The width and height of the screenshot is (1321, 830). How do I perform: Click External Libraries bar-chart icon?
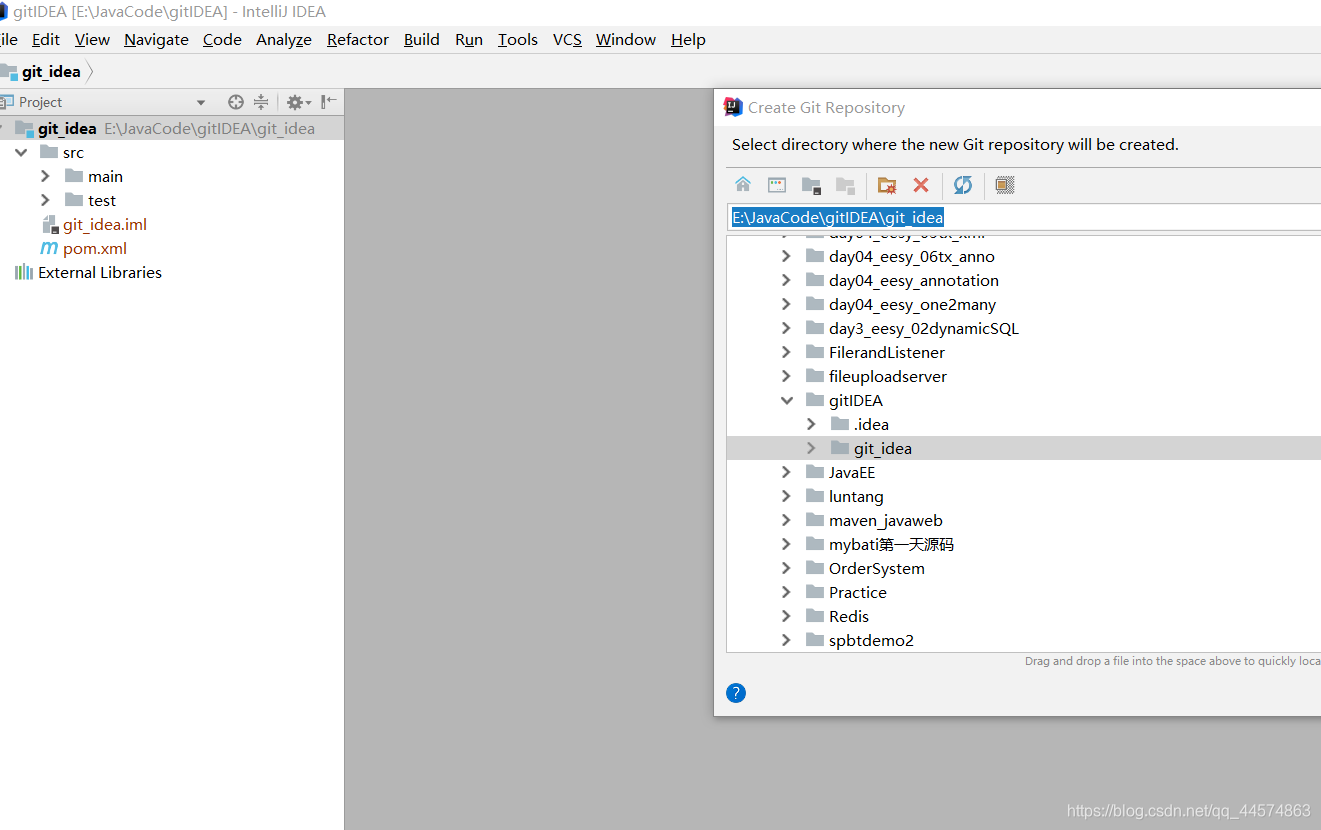point(24,272)
